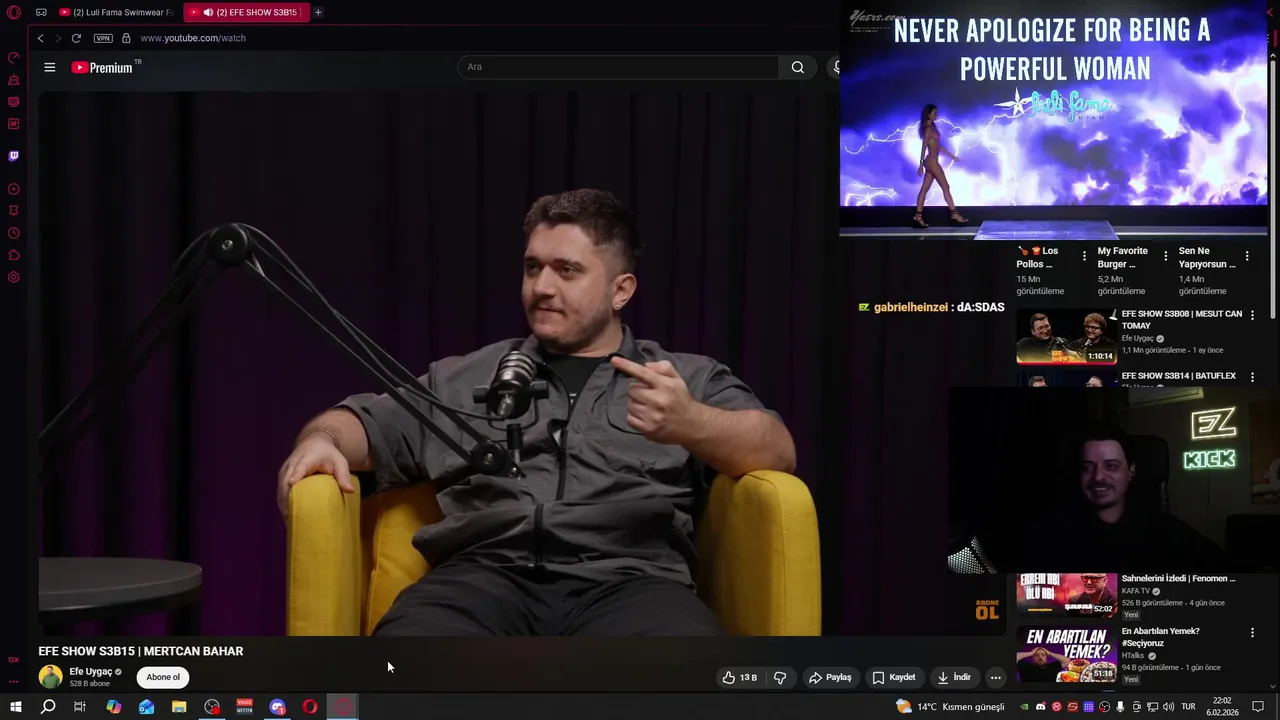Open a new browser tab with plus
Viewport: 1280px width, 720px height.
click(x=318, y=12)
